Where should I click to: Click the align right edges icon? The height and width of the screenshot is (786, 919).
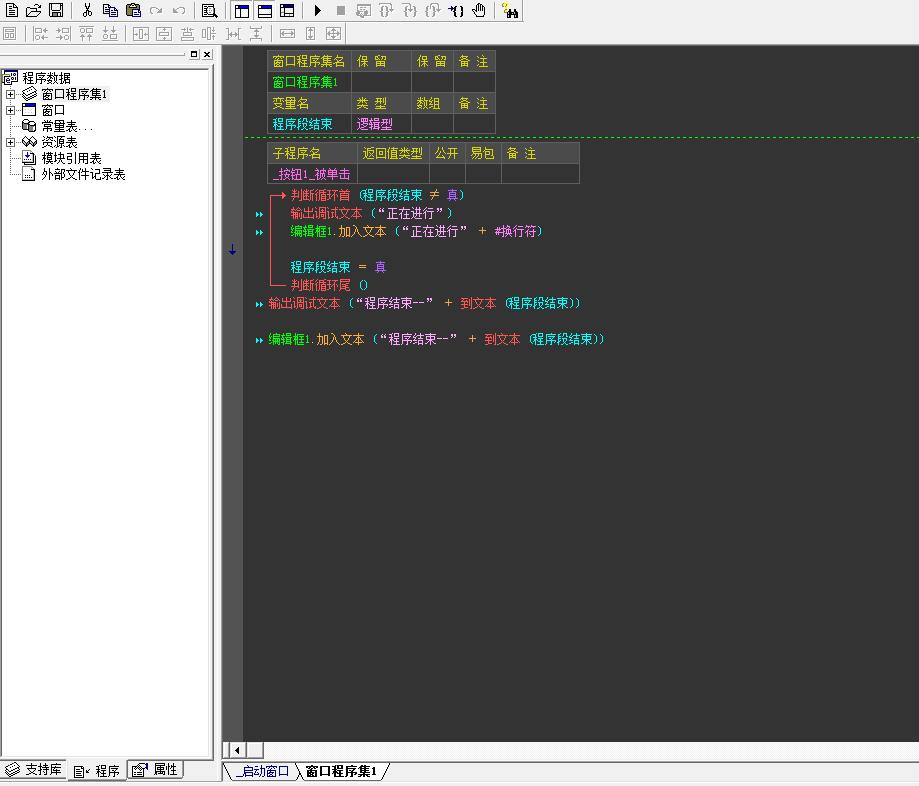pyautogui.click(x=63, y=33)
